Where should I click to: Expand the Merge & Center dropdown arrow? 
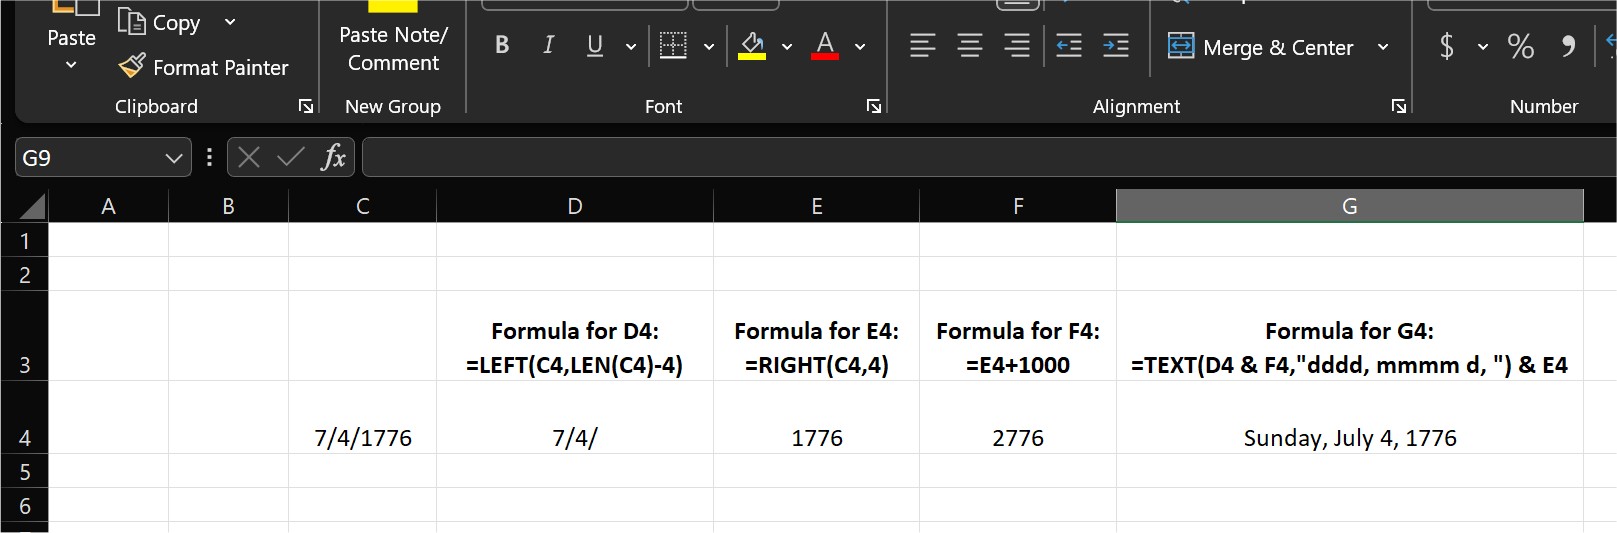tap(1383, 47)
